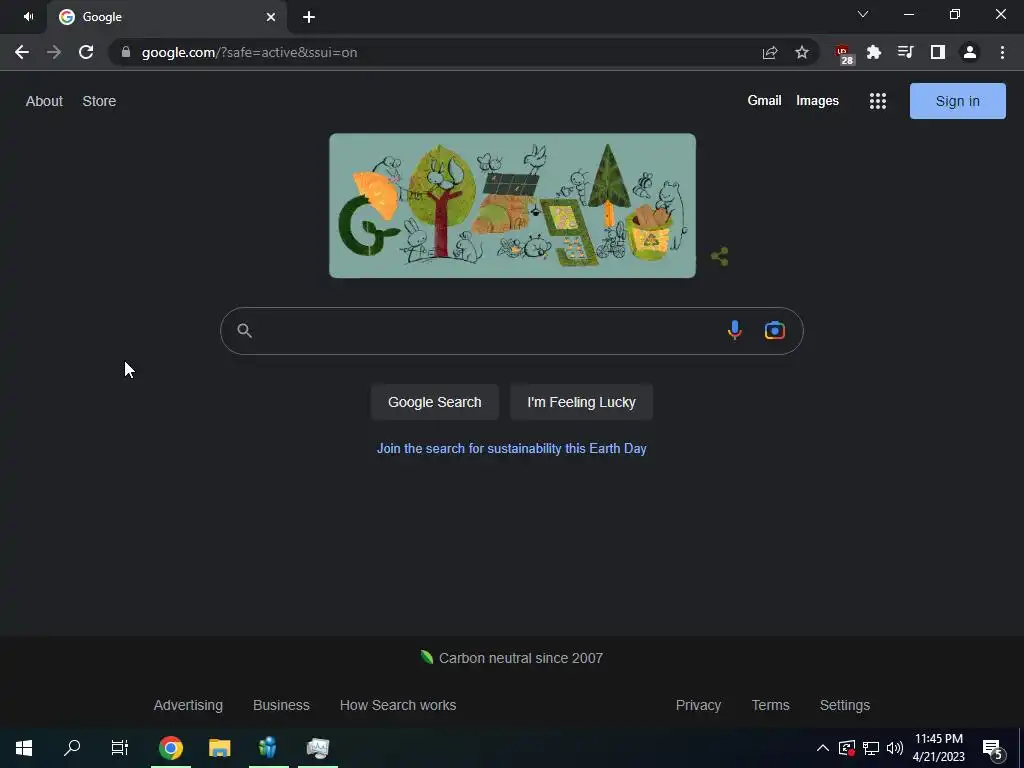The width and height of the screenshot is (1024, 768).
Task: Click the lock icon in address bar
Action: [126, 52]
